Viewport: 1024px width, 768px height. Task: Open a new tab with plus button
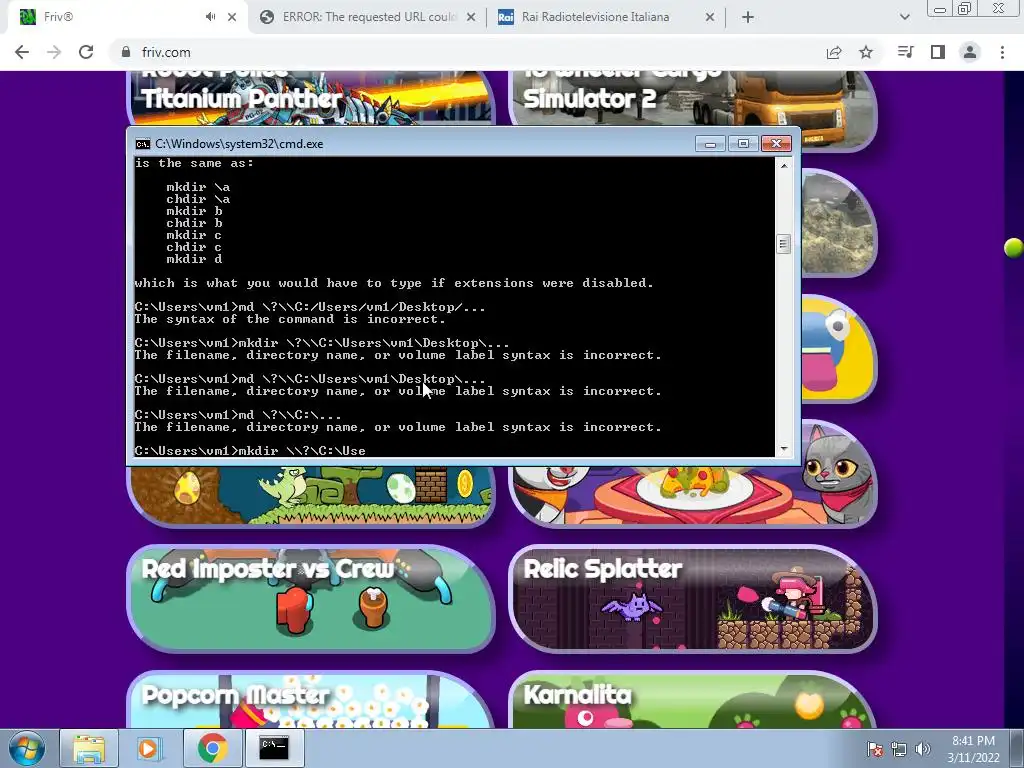(x=748, y=17)
